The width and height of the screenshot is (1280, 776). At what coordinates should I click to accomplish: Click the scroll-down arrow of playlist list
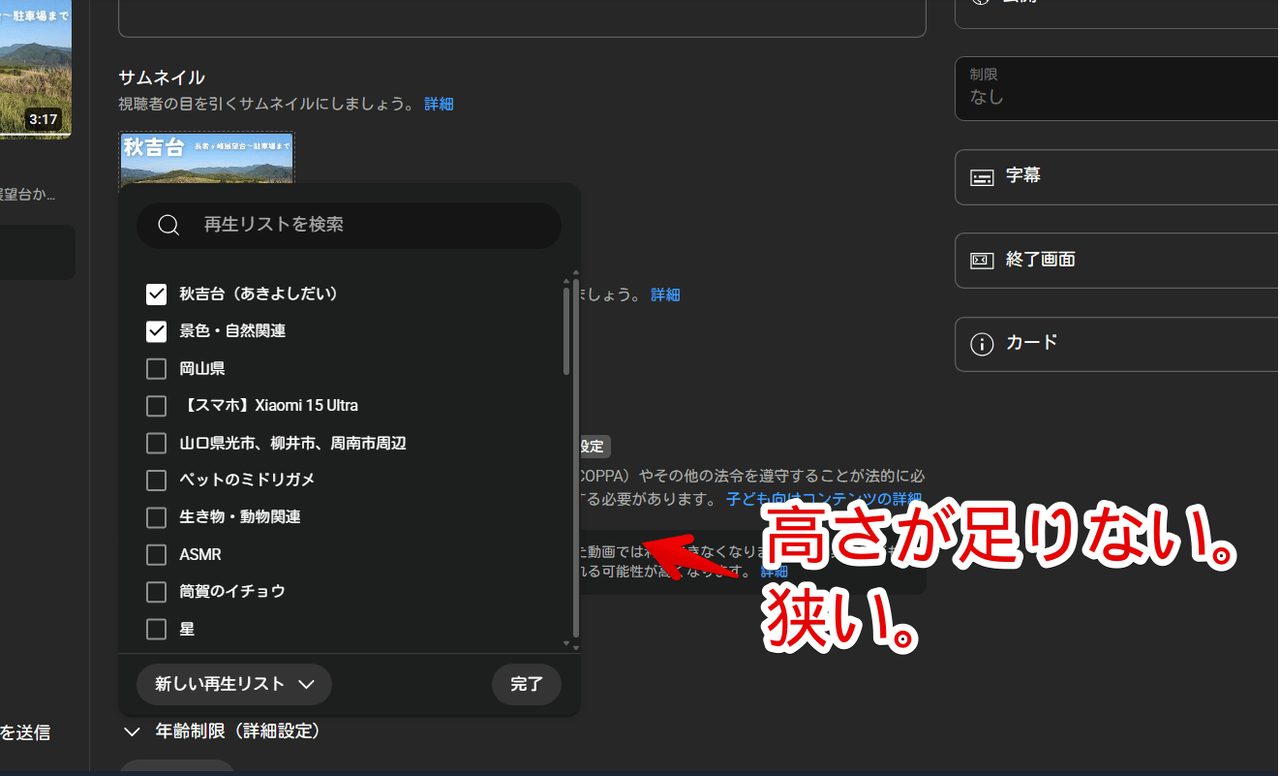(x=566, y=645)
